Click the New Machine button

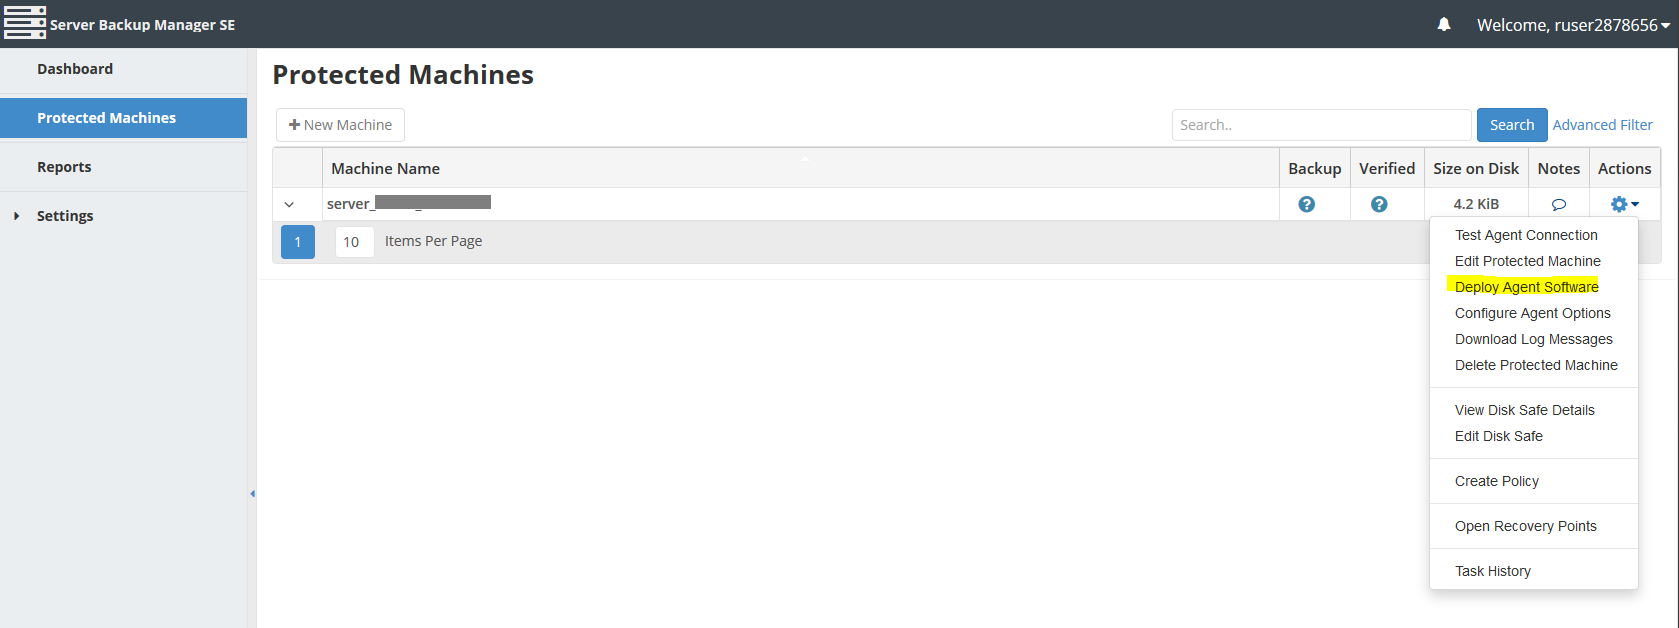(x=340, y=125)
